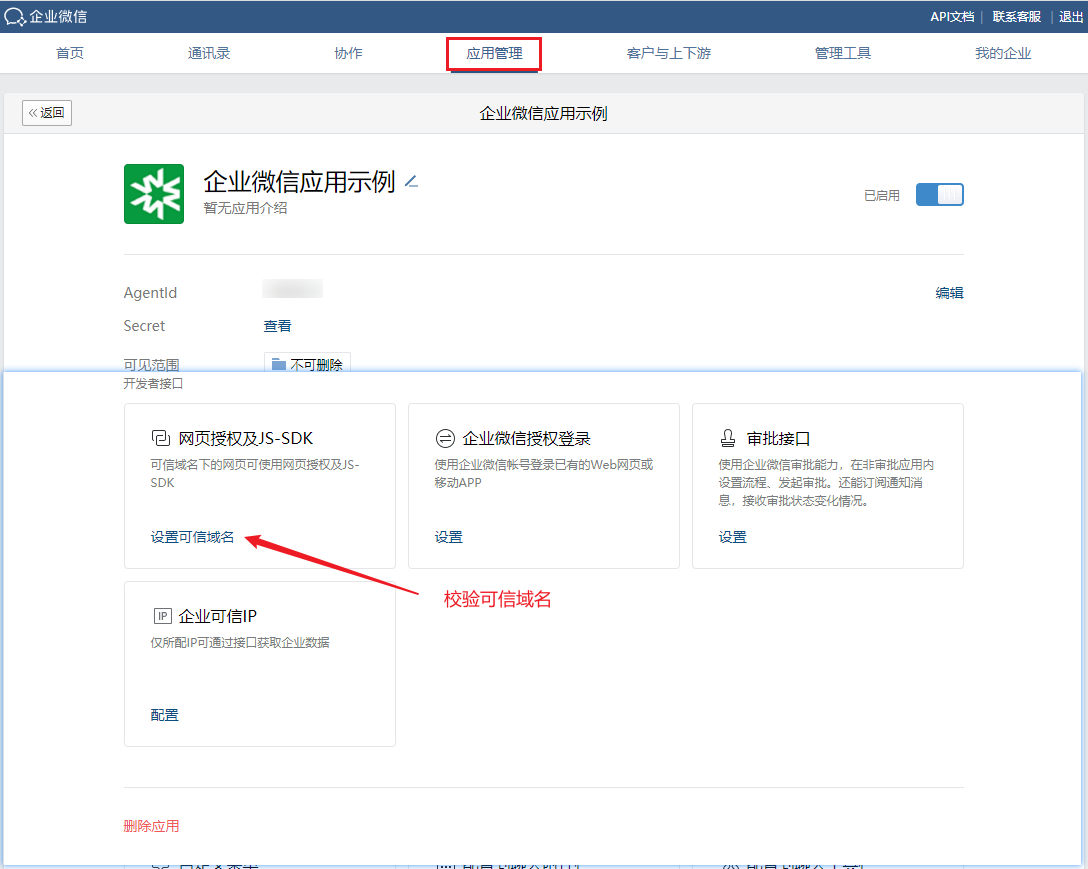Click the 审批接口 stamp icon
The width and height of the screenshot is (1088, 869).
(x=728, y=438)
